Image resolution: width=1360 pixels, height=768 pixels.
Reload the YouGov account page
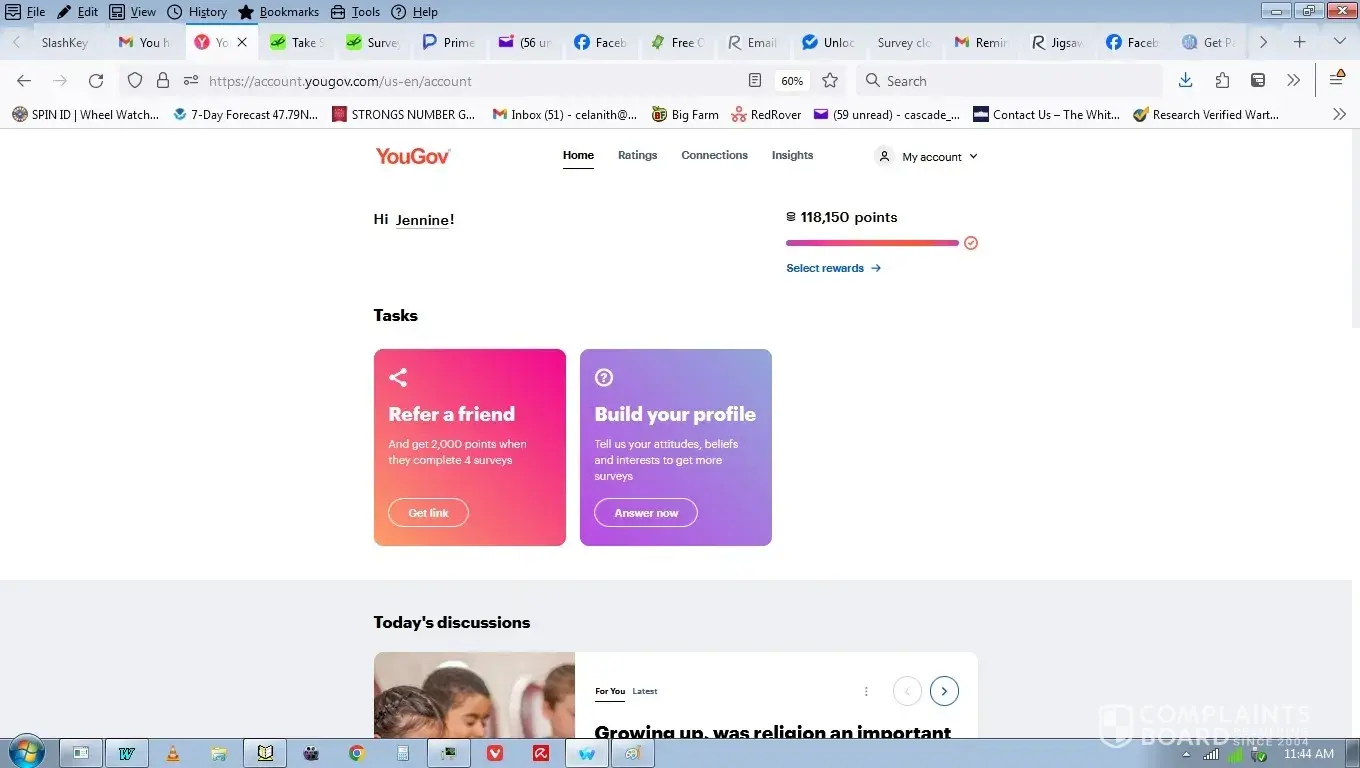click(96, 81)
